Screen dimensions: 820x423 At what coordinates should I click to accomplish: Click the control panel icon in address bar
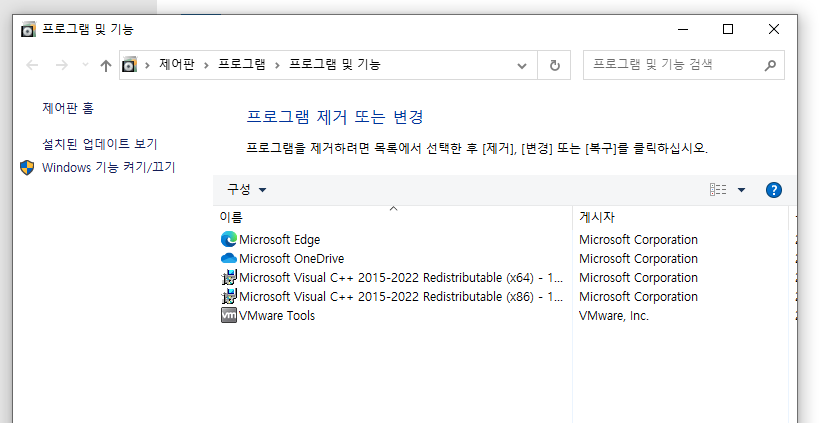[x=129, y=65]
